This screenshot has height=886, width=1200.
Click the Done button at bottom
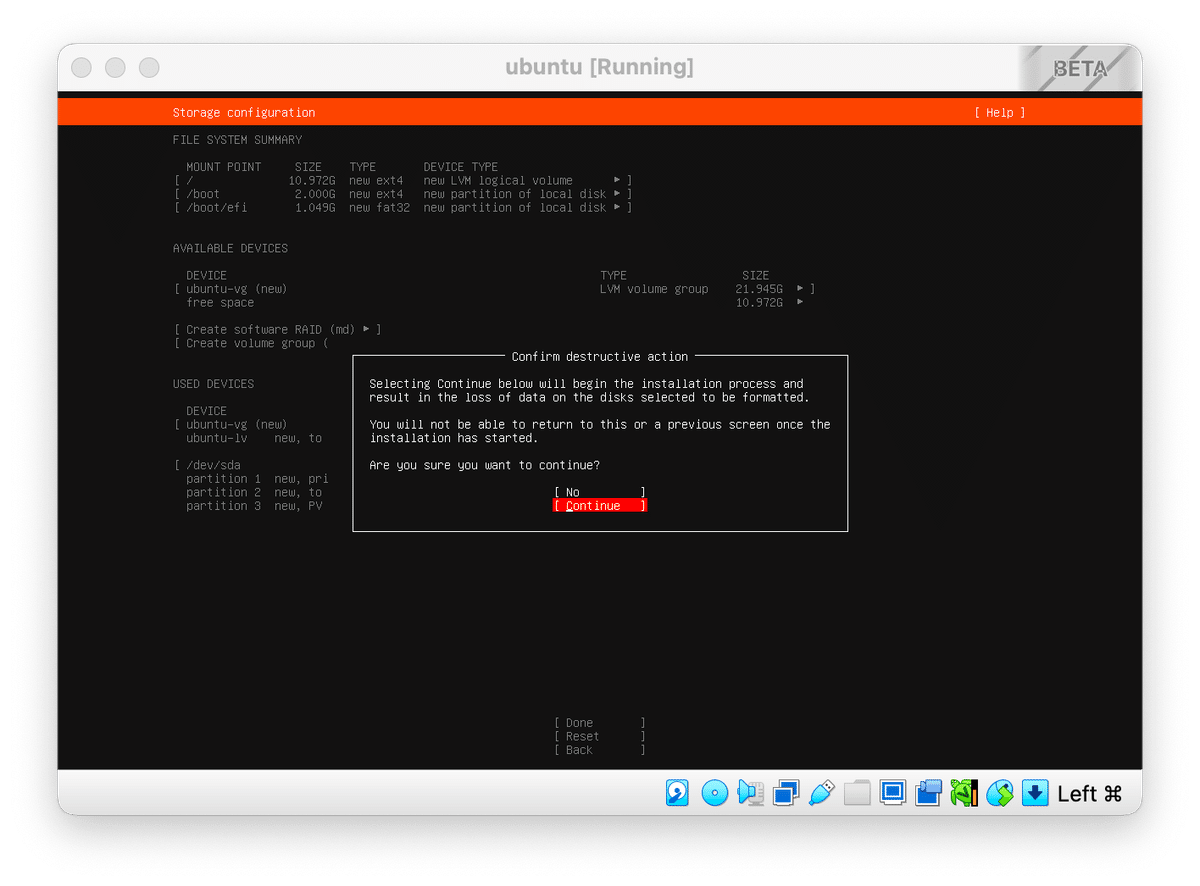point(600,723)
